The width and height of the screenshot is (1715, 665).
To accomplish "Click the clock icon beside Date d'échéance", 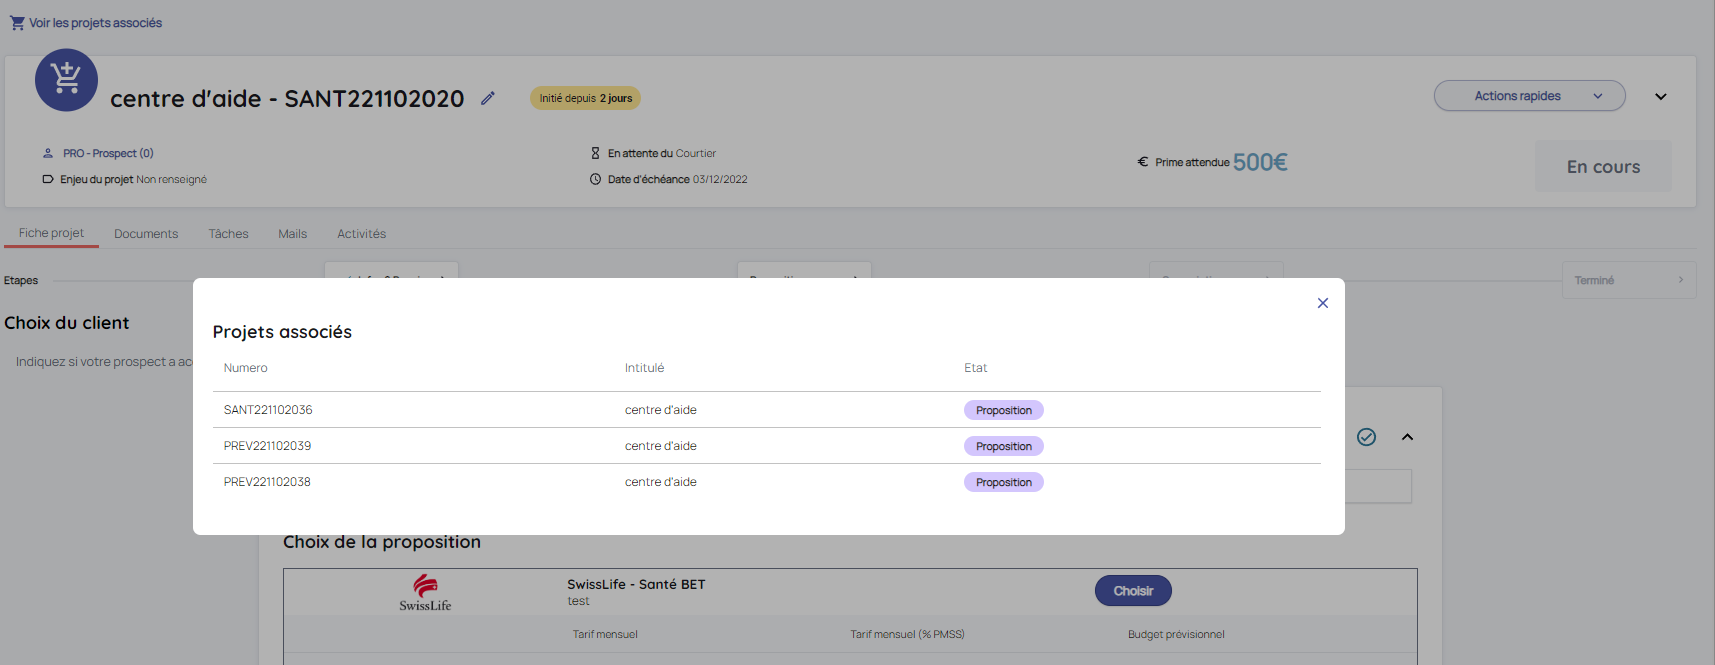I will [x=595, y=179].
